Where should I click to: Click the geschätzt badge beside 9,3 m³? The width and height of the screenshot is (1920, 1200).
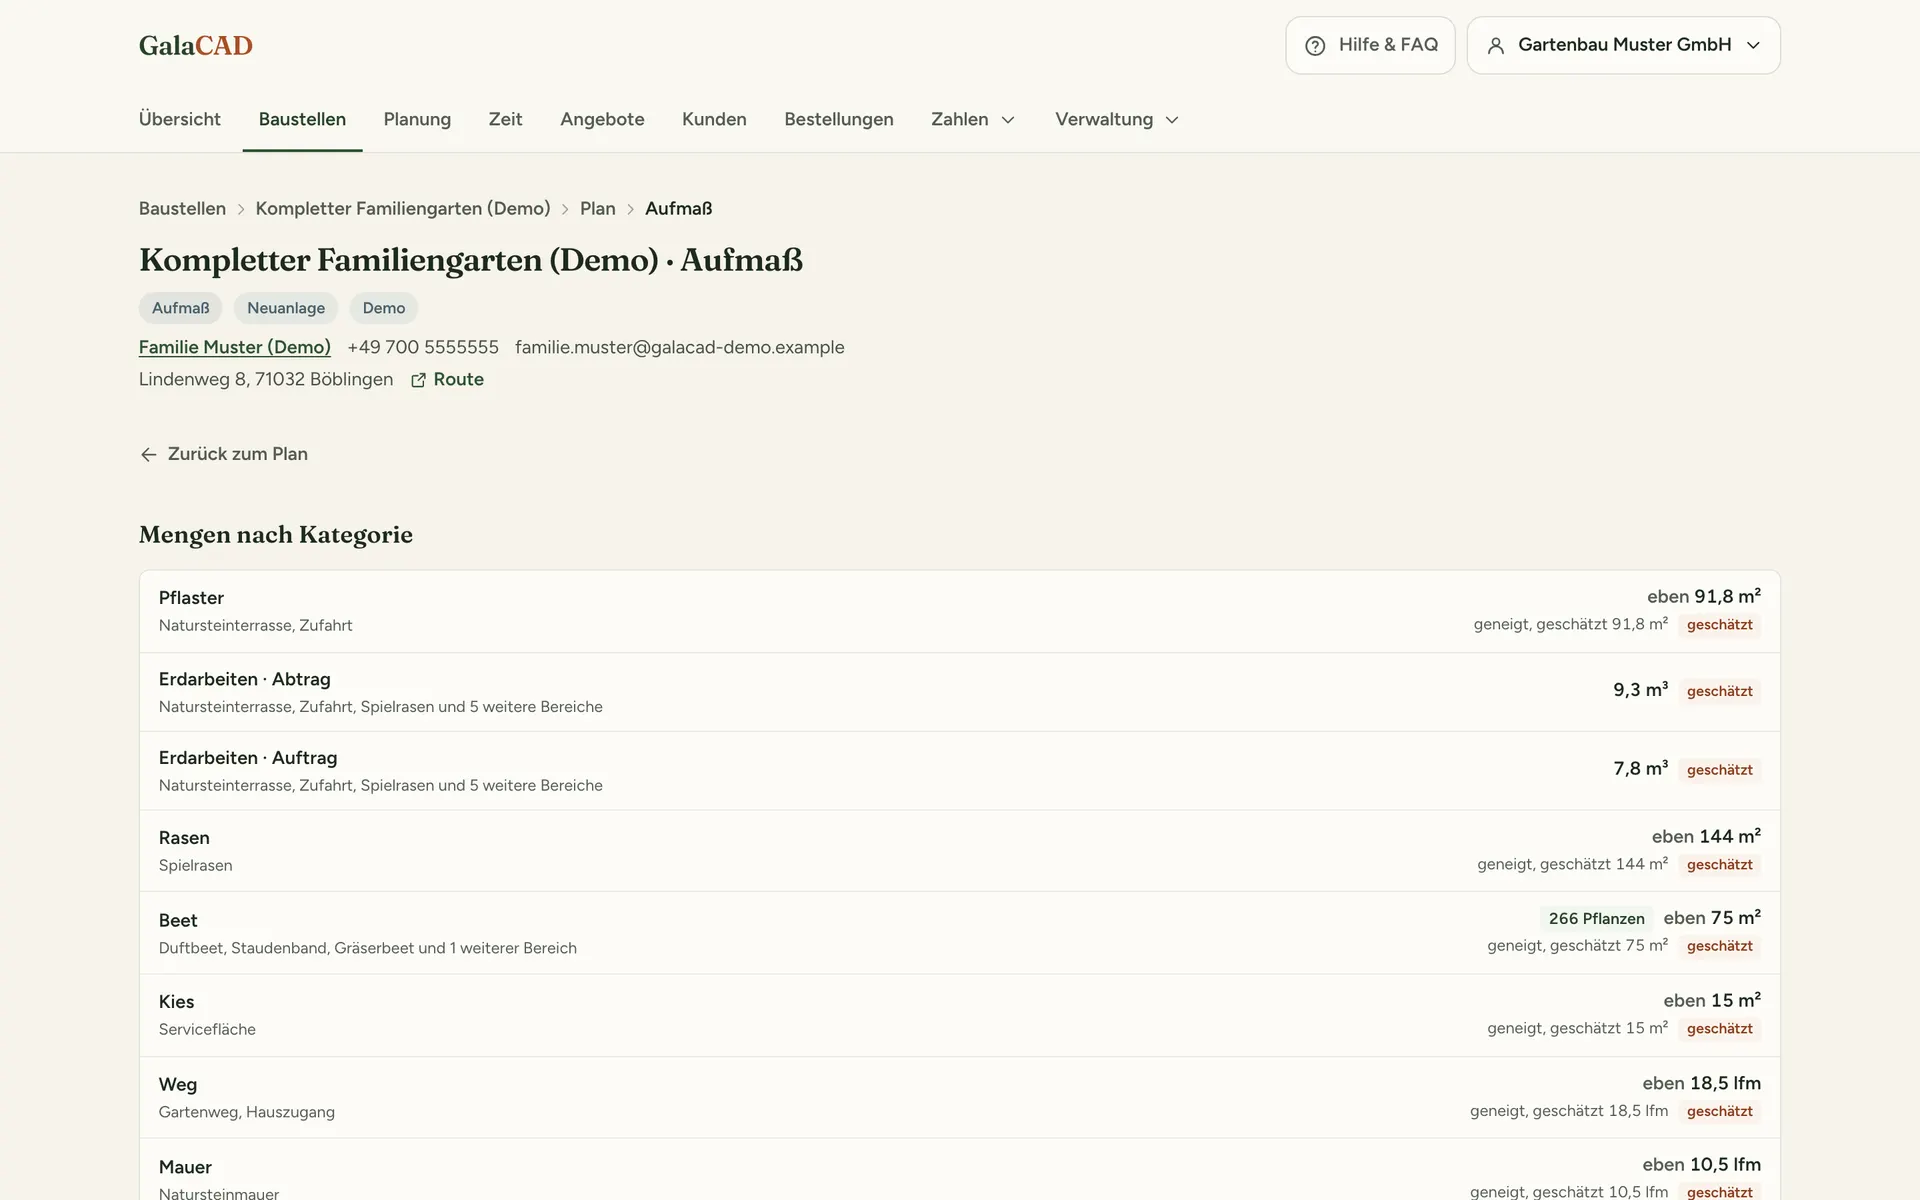click(x=1720, y=691)
